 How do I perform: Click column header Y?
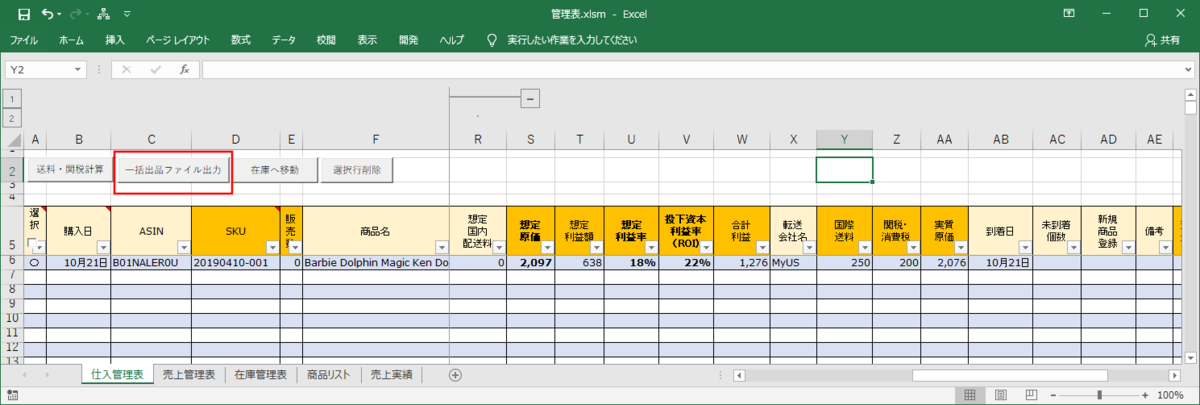tap(845, 139)
